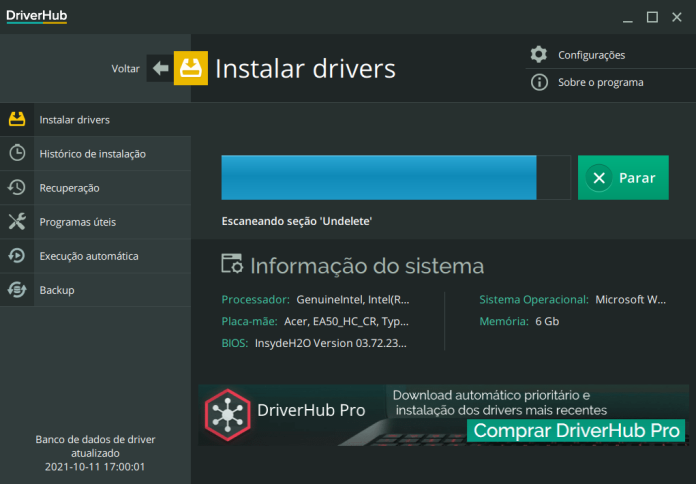Click the Memória value 6 Gb
The width and height of the screenshot is (696, 484).
(547, 321)
